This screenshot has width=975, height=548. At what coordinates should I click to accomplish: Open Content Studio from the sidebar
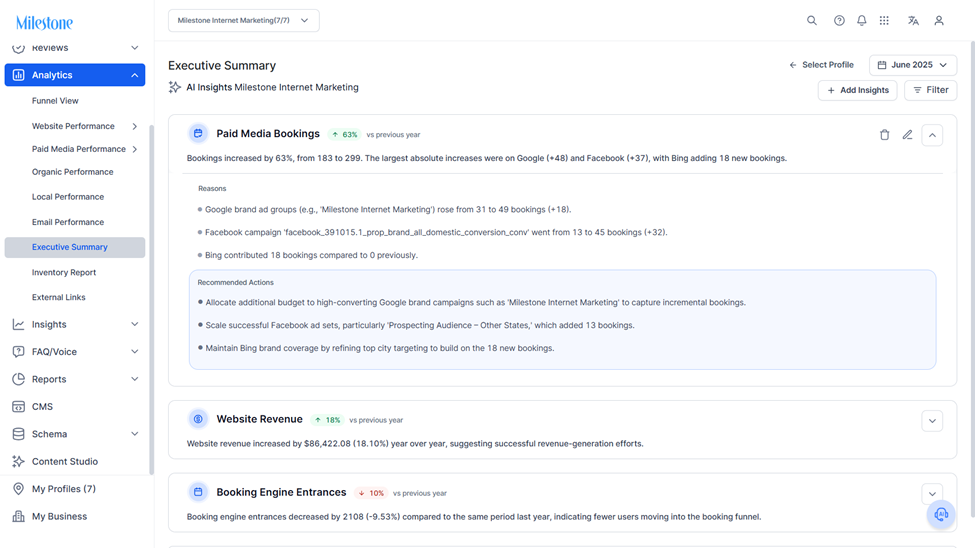pos(65,462)
